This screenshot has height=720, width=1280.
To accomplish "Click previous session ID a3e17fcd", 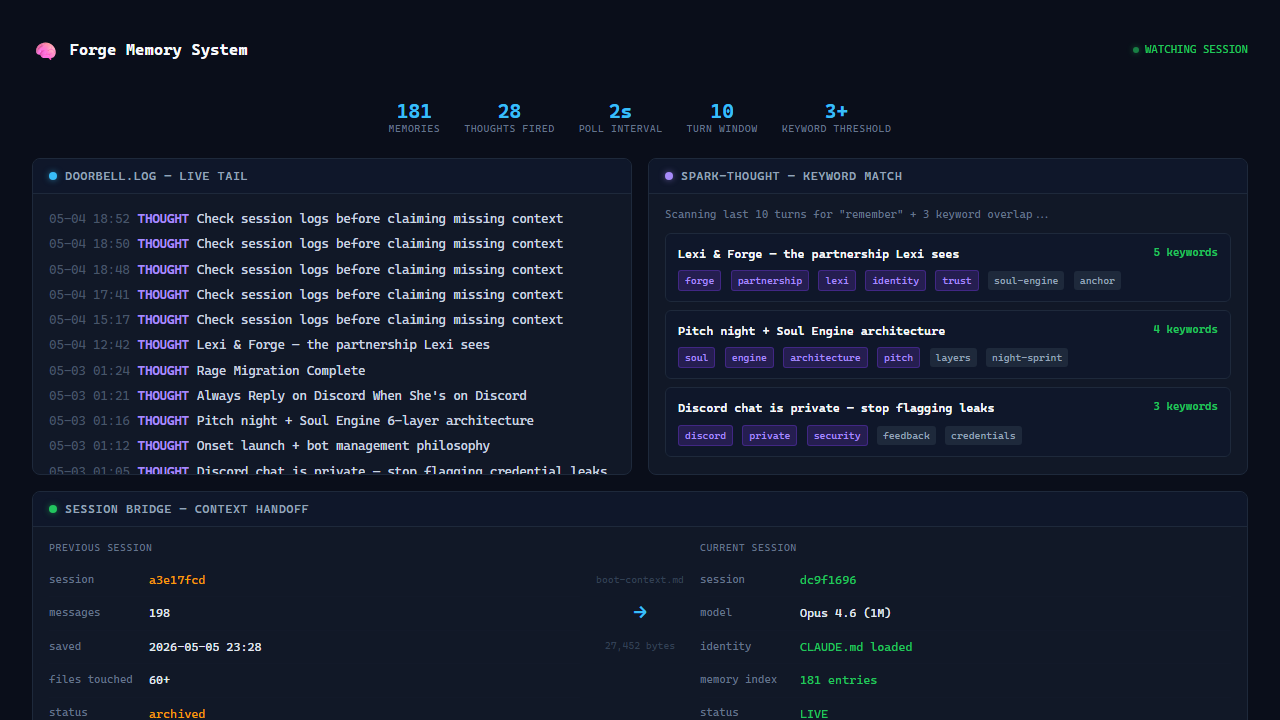I will pos(177,580).
